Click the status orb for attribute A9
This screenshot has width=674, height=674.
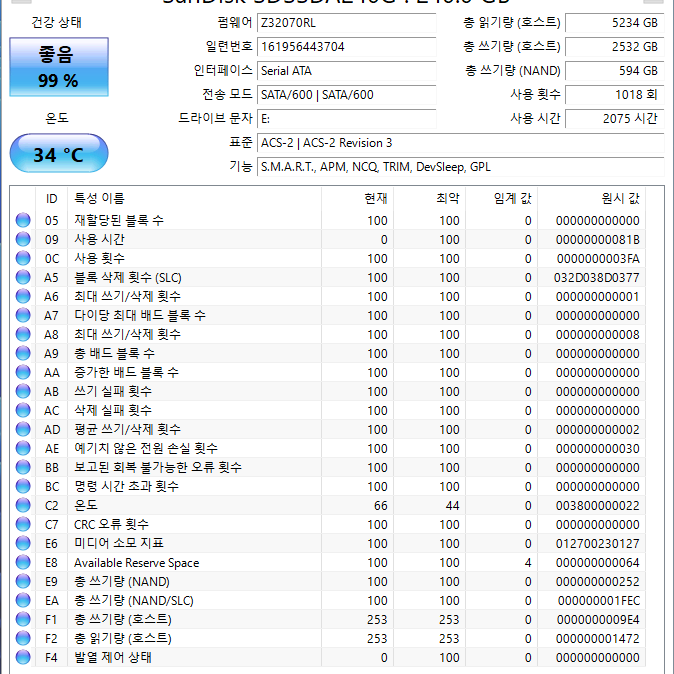(23, 353)
